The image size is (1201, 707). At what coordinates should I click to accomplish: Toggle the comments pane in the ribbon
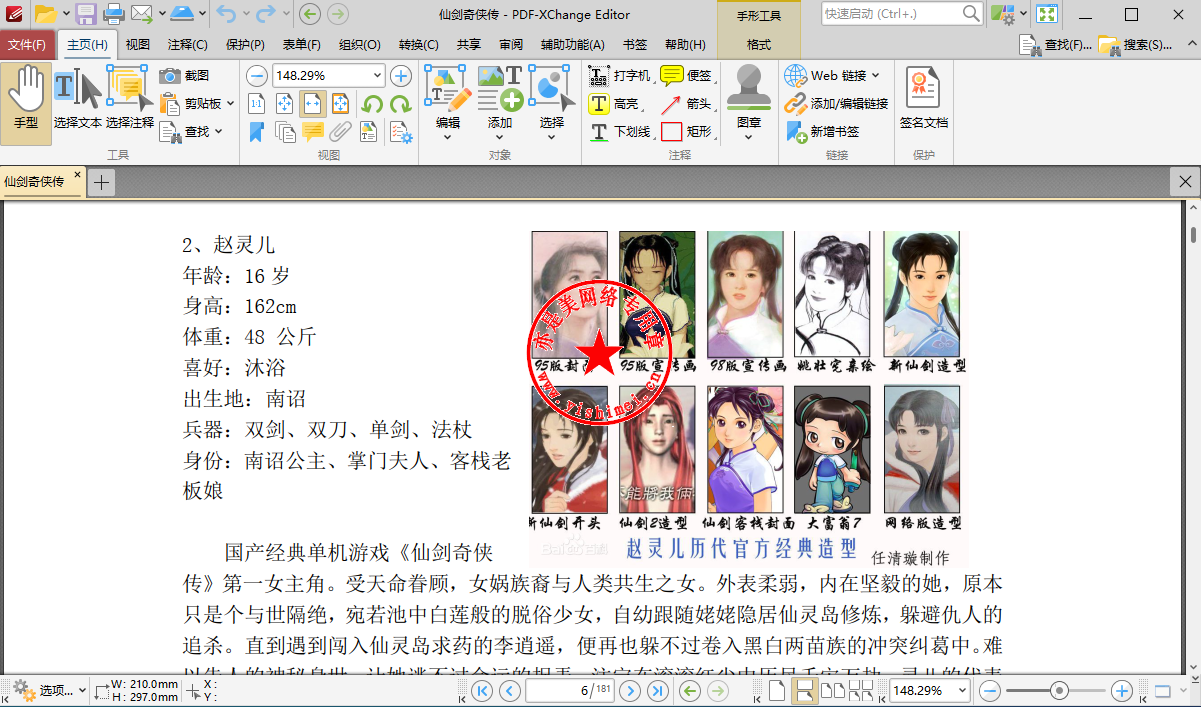(313, 131)
